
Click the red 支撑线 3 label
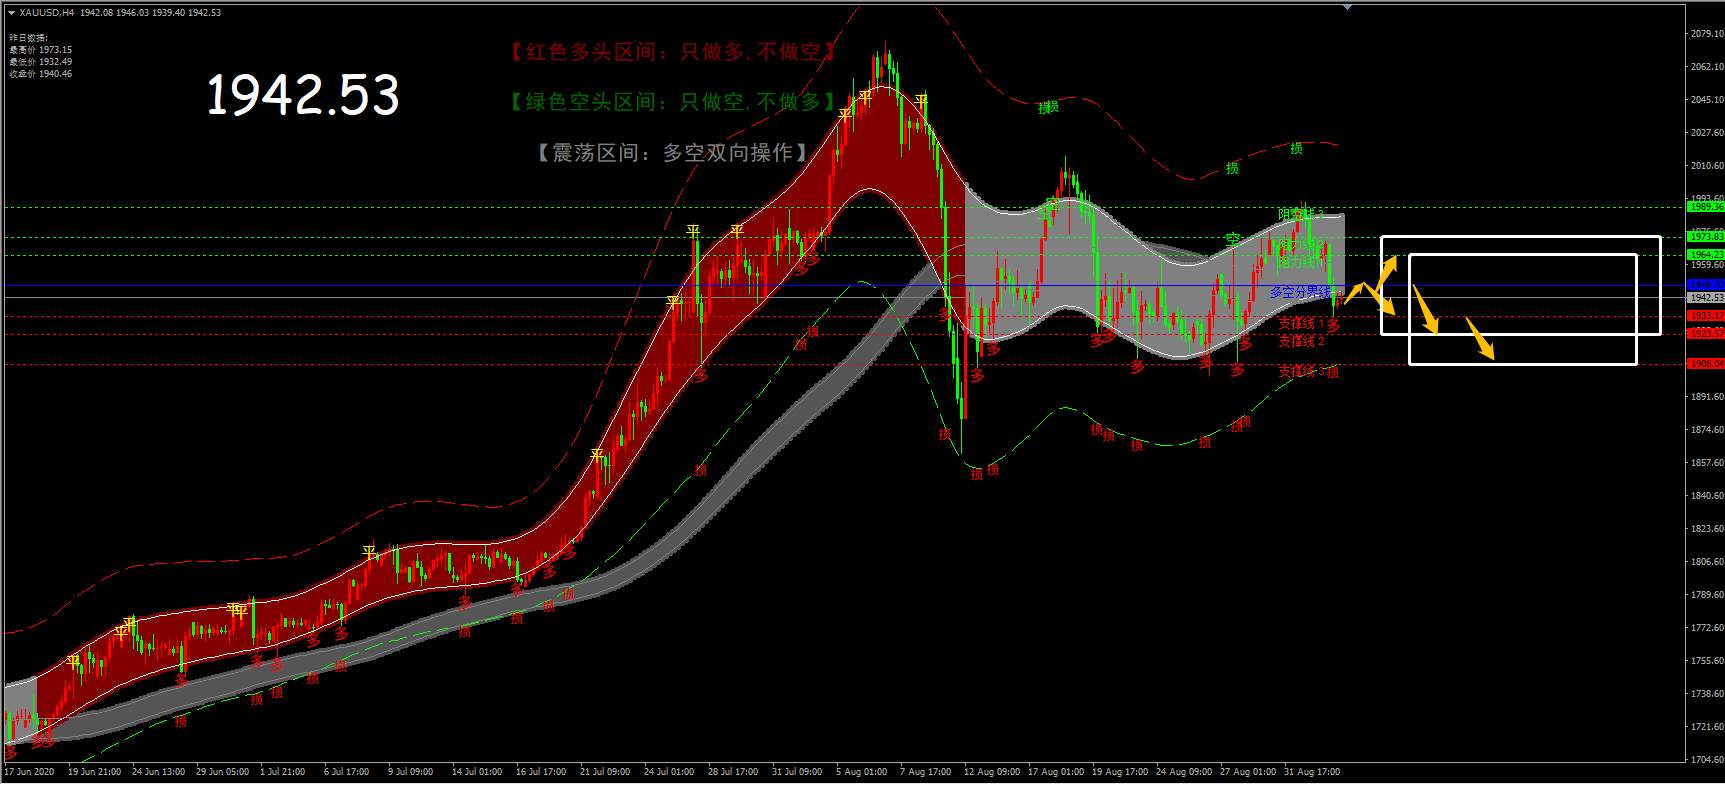[1301, 372]
